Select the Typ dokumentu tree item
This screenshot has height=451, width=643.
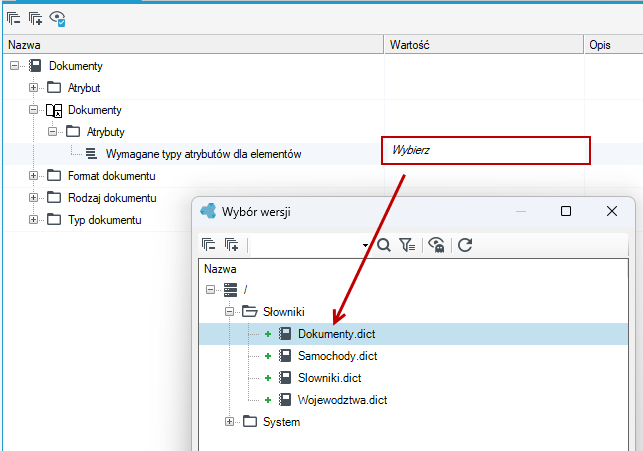105,220
